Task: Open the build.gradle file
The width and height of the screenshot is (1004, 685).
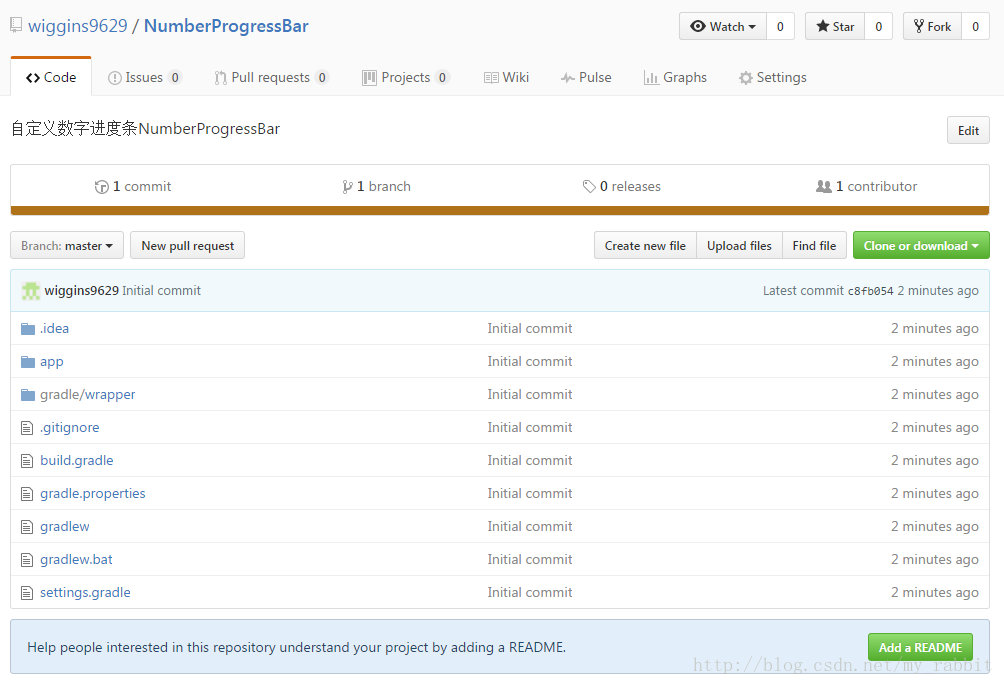Action: tap(77, 461)
